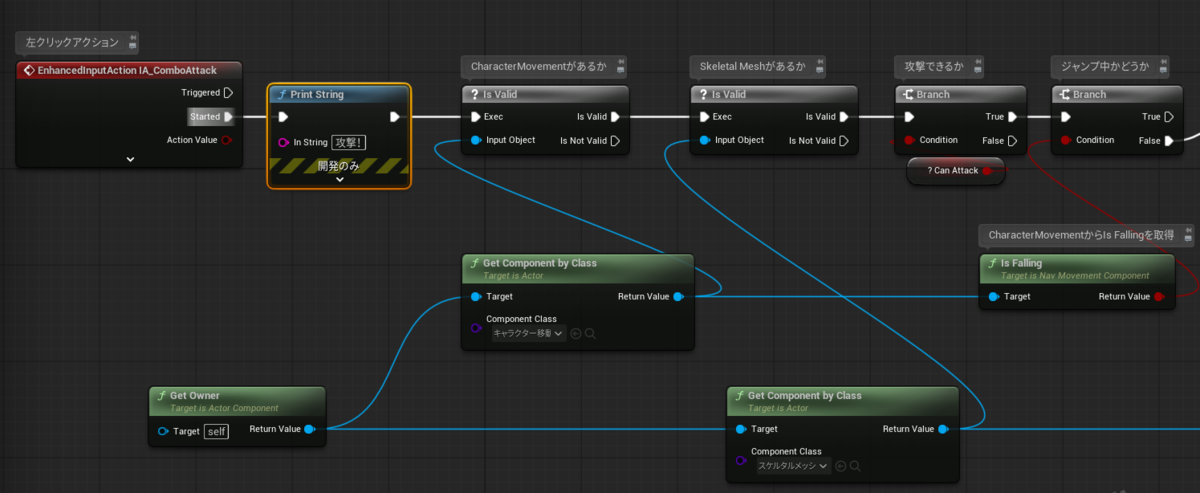The height and width of the screenshot is (493, 1200).
Task: Use selected asset for キャラクター移動 class
Action: coord(576,333)
